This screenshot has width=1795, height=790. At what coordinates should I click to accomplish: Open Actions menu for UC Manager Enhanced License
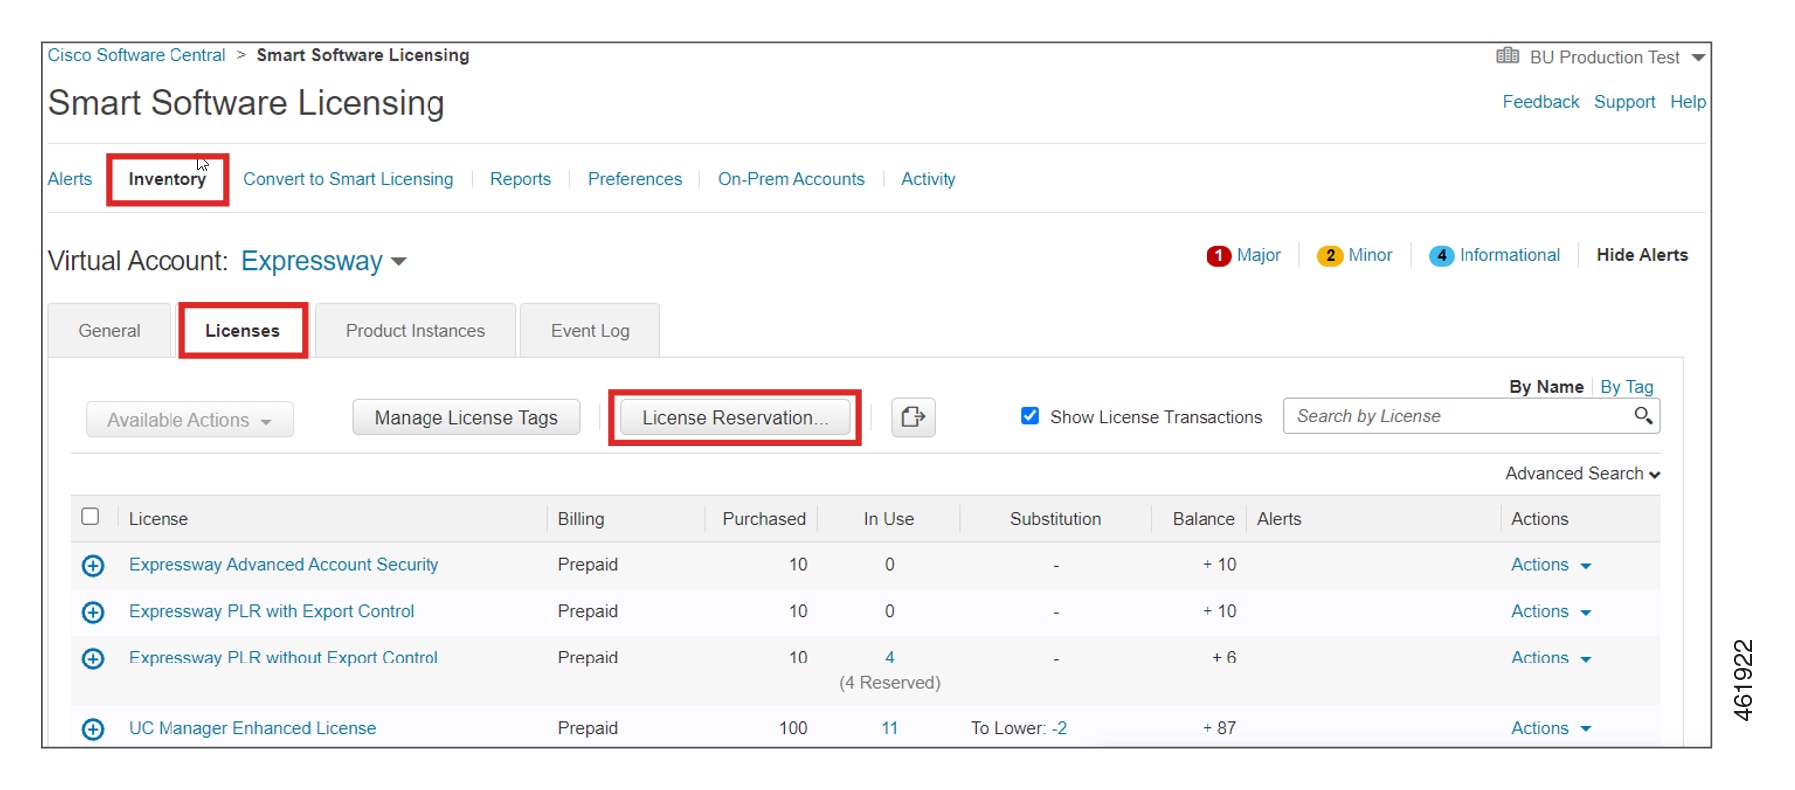[x=1551, y=728]
